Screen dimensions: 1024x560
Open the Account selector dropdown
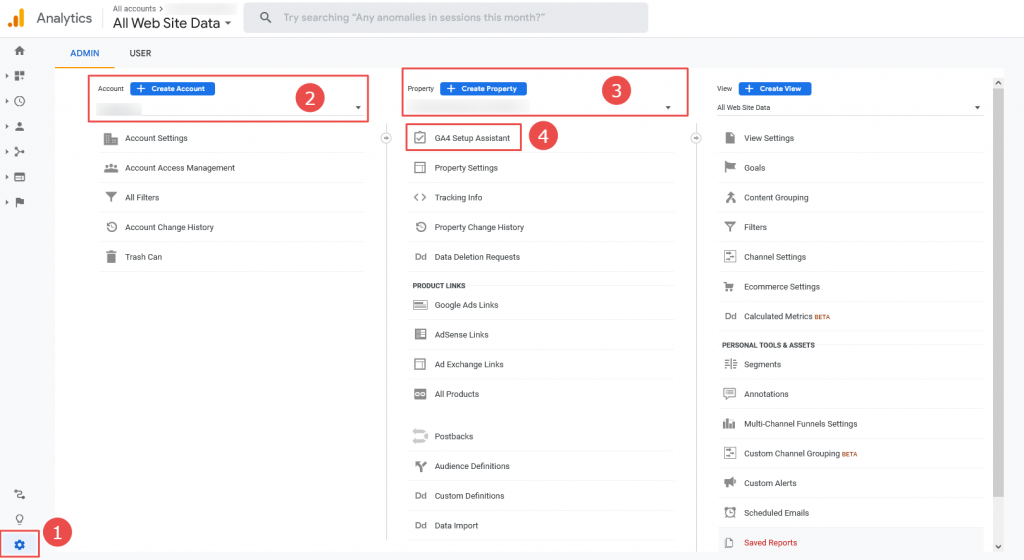click(229, 108)
